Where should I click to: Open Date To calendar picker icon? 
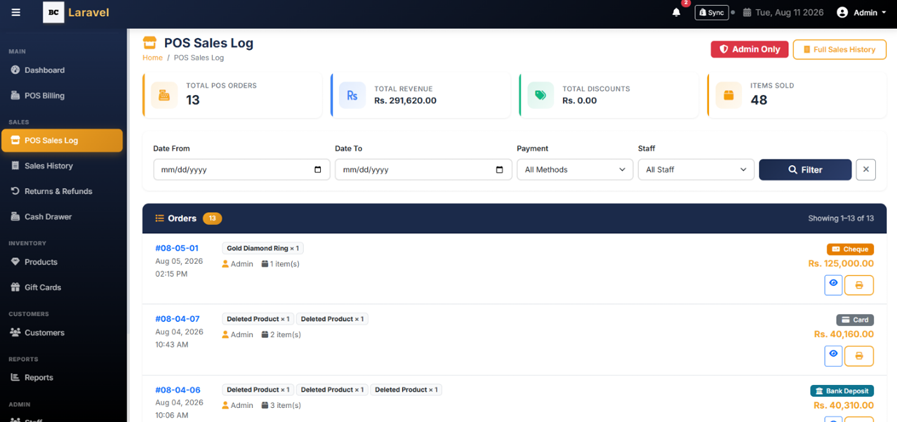[x=499, y=170]
